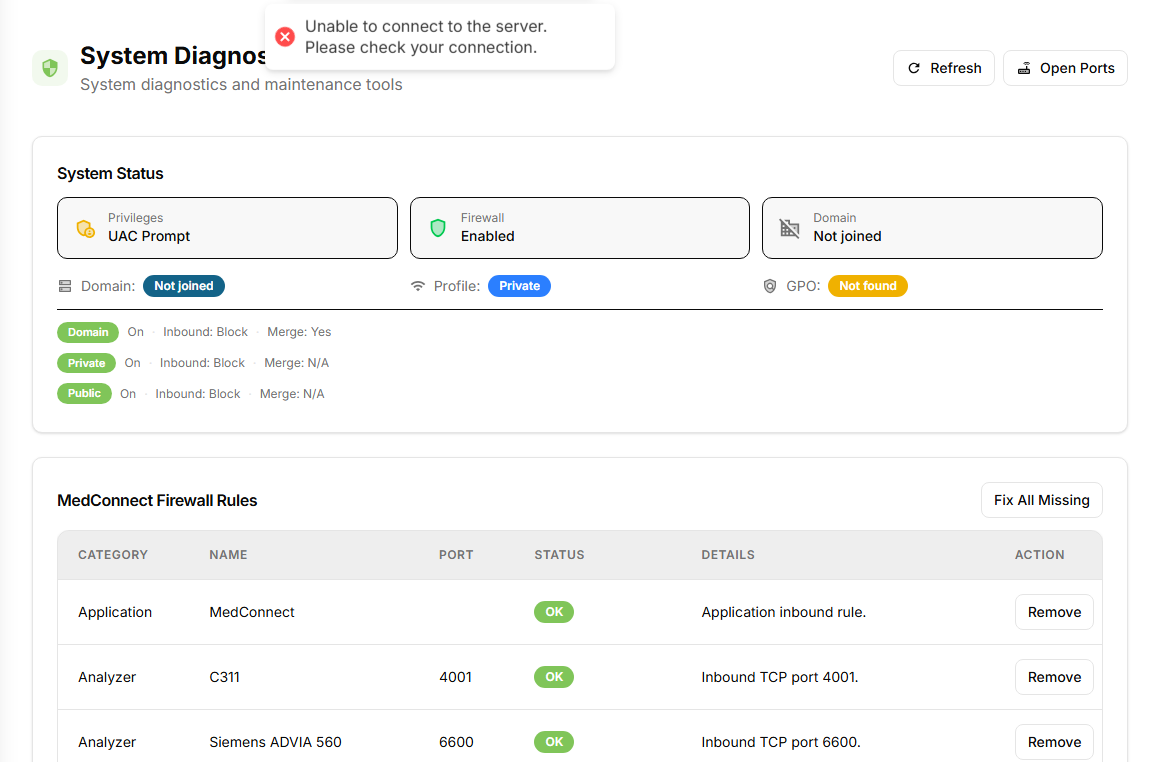Click the green Public profile tag

pyautogui.click(x=84, y=394)
